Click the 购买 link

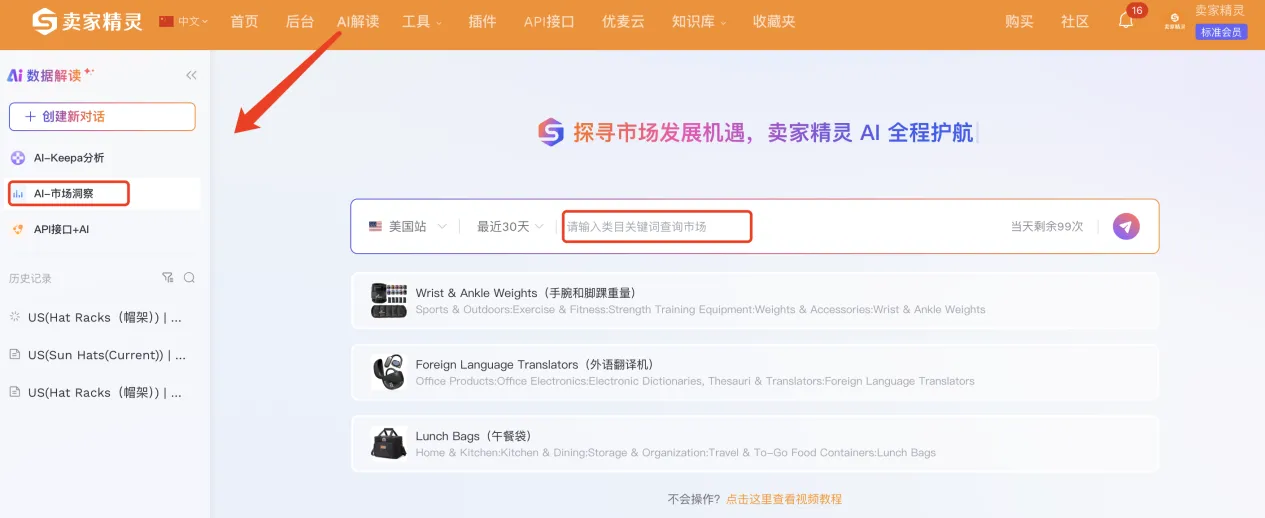coord(1019,21)
